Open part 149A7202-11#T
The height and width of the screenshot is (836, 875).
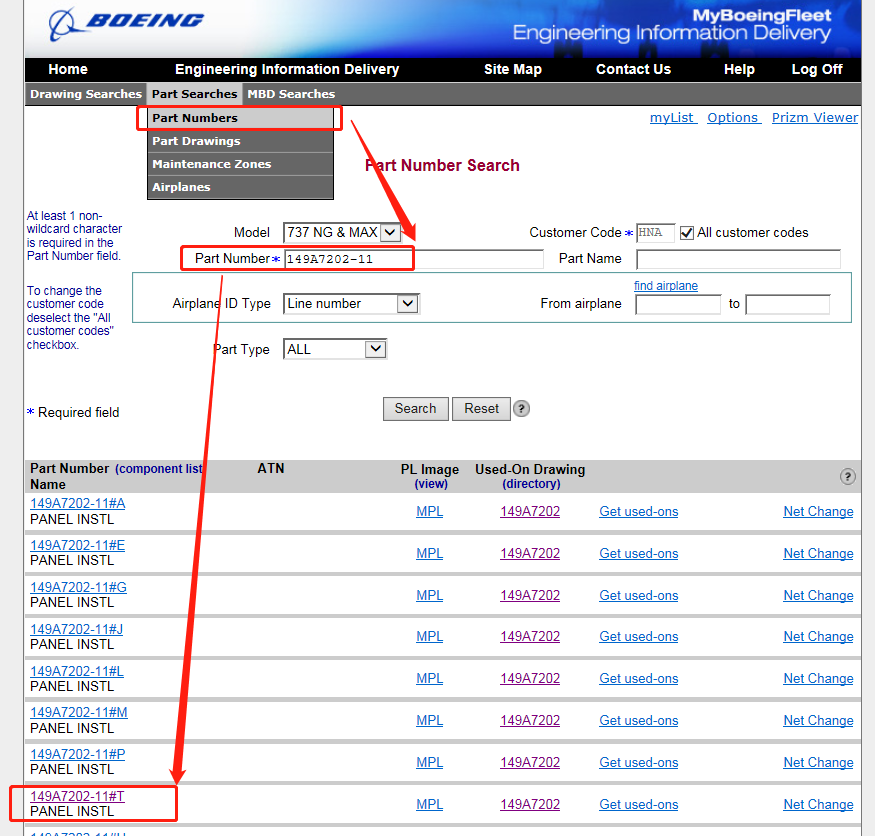coord(78,796)
